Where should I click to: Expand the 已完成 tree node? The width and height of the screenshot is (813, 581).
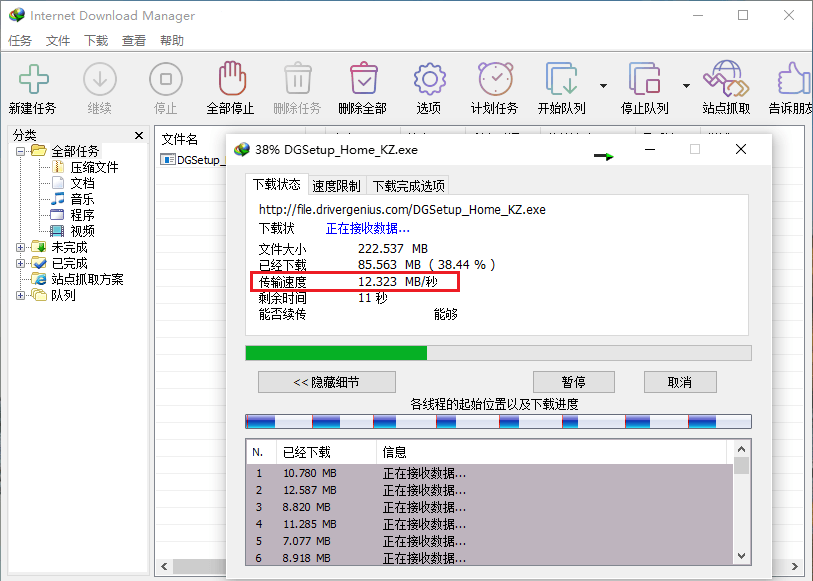point(20,263)
